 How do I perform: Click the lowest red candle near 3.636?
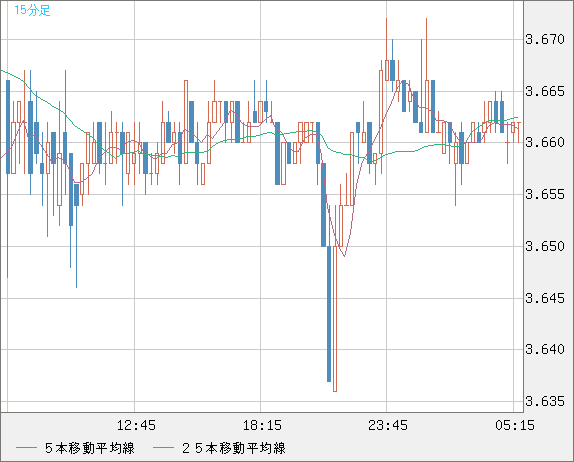(335, 318)
